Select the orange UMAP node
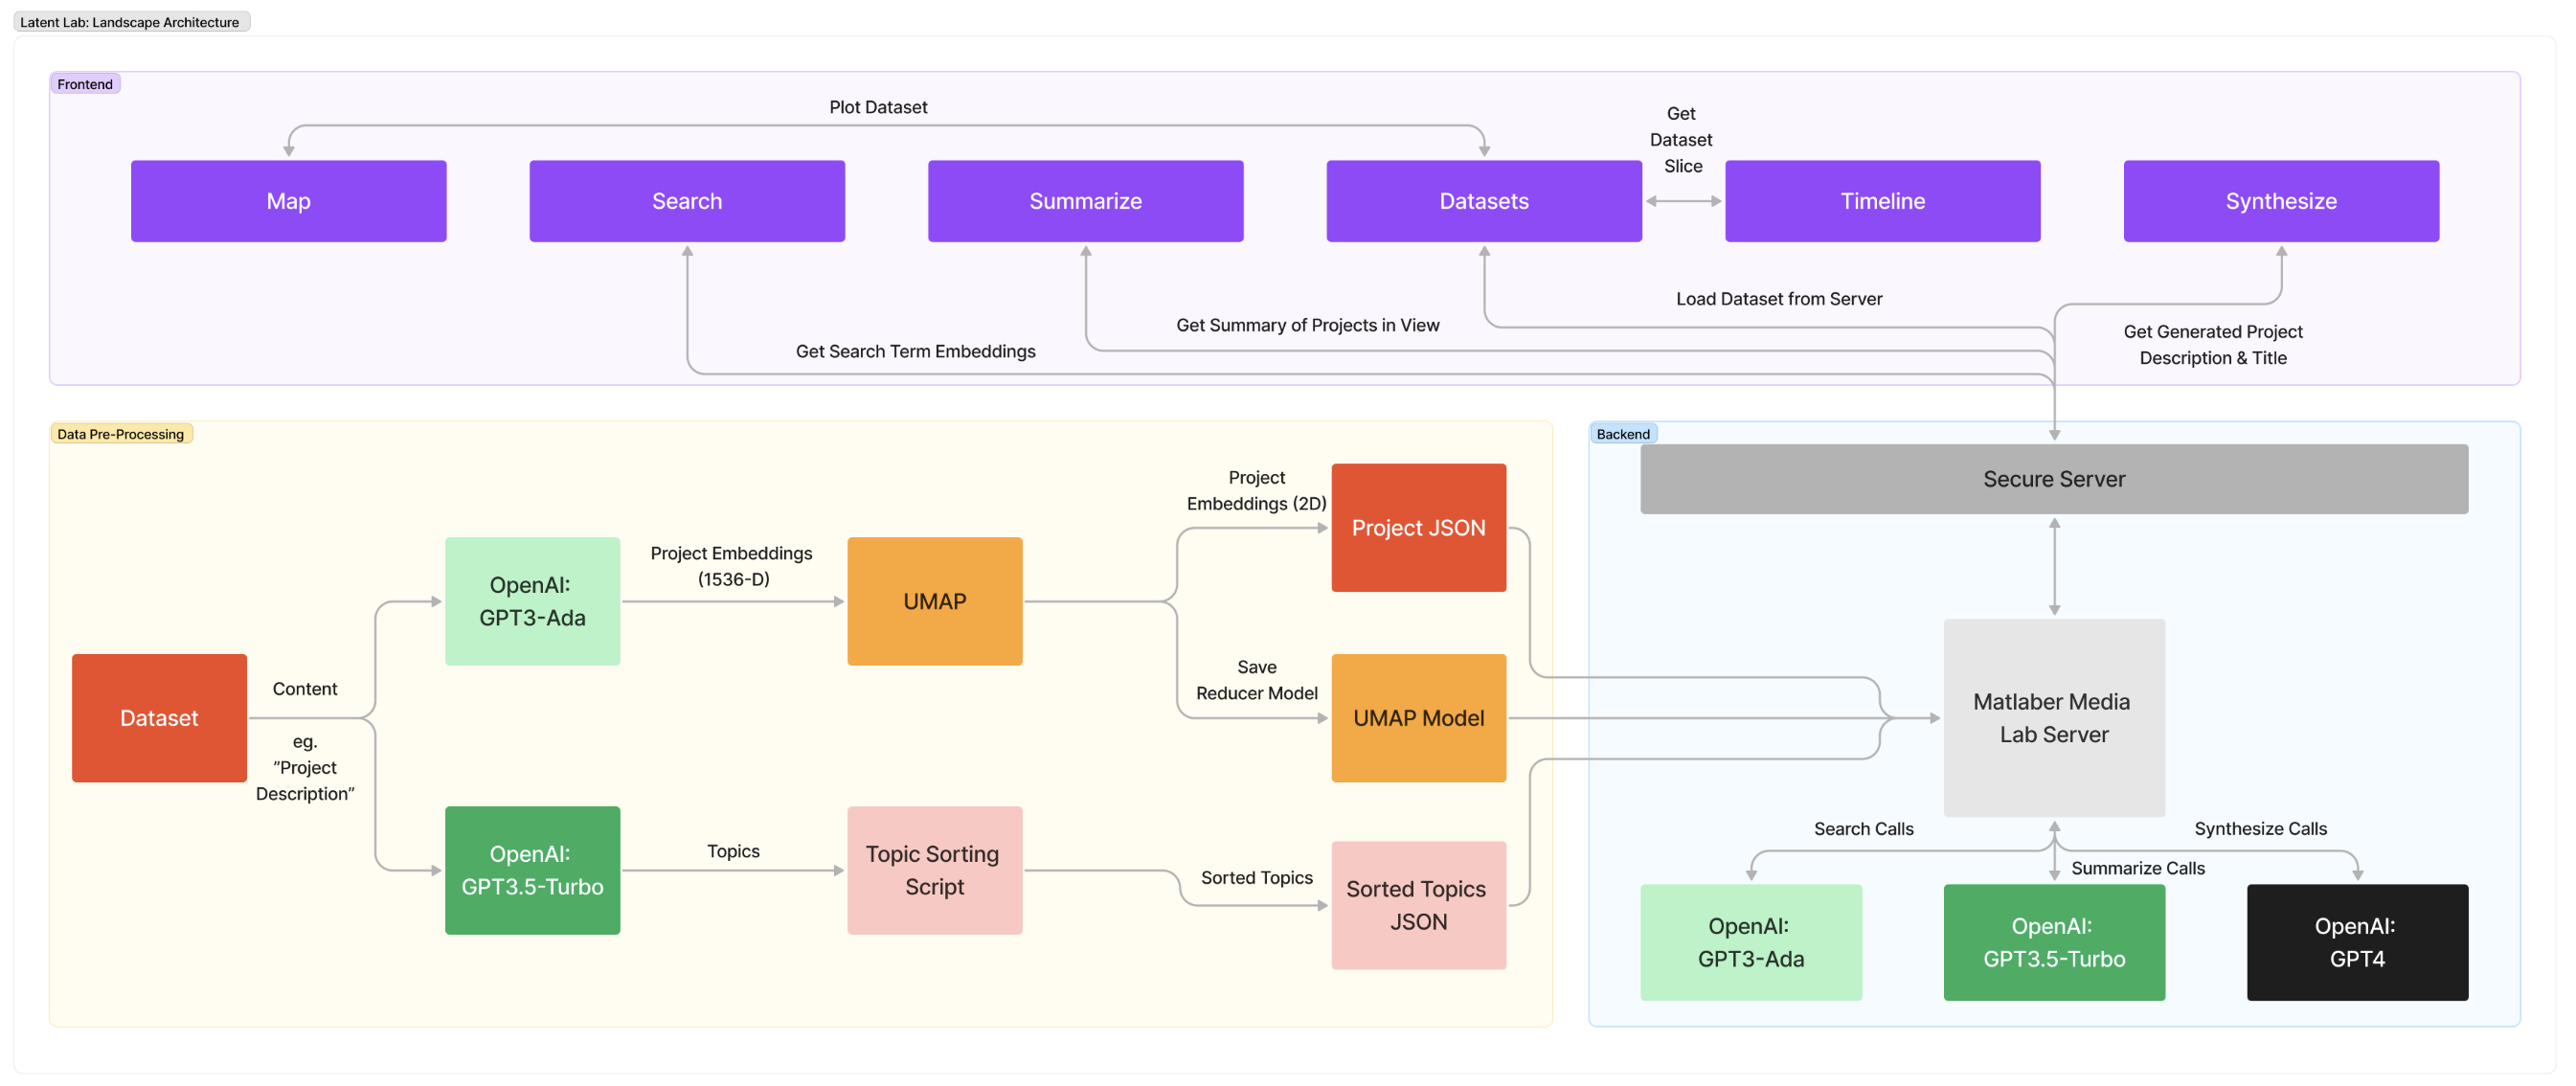Screen dimensions: 2576x1086 [934, 601]
